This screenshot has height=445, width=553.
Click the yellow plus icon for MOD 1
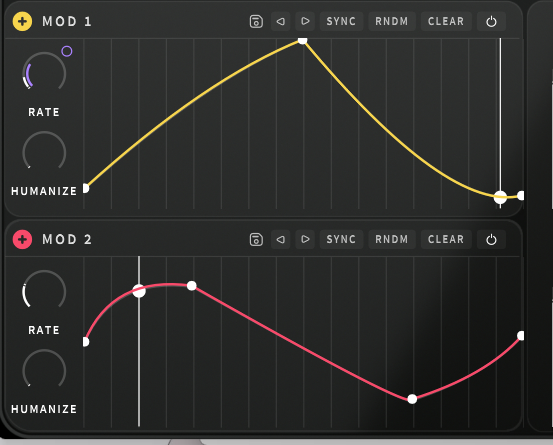pos(22,22)
